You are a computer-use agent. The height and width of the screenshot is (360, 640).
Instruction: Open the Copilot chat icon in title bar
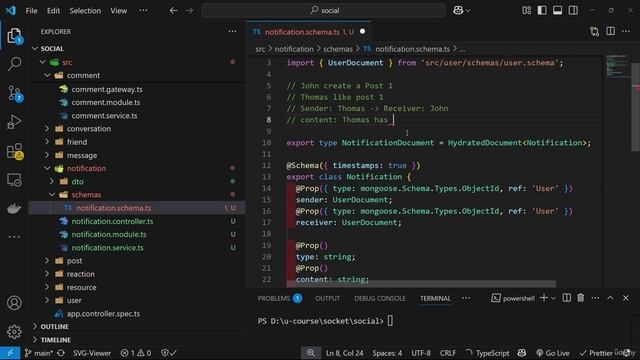tap(458, 11)
